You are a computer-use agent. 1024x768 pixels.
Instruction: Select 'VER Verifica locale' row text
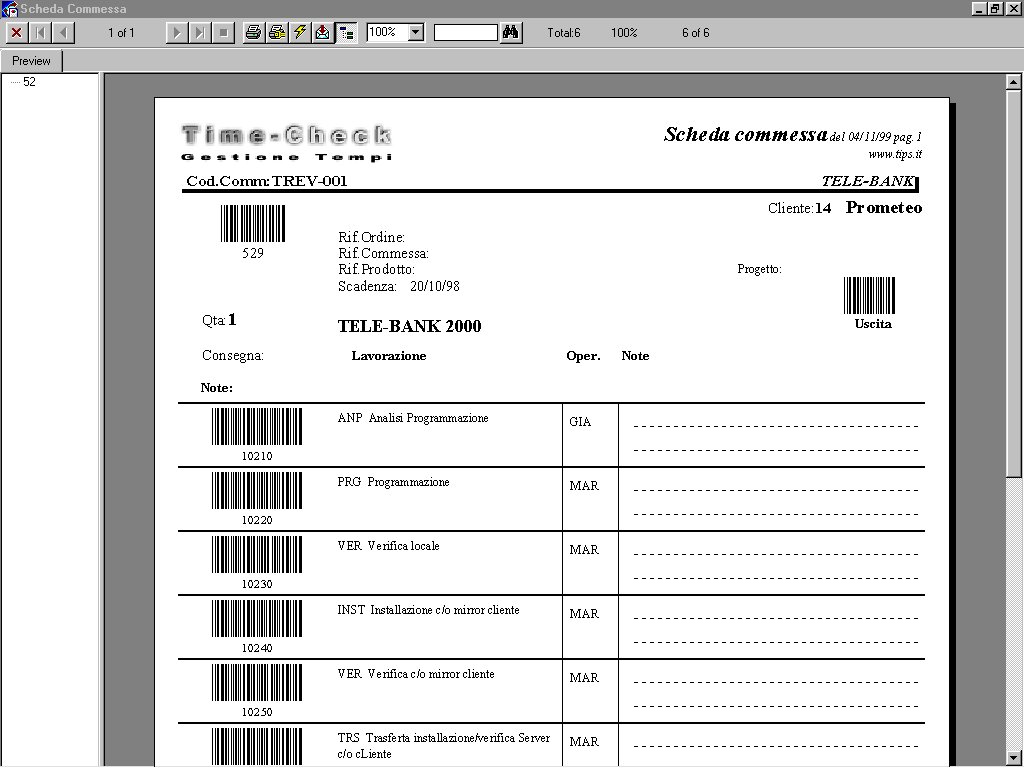tap(389, 546)
